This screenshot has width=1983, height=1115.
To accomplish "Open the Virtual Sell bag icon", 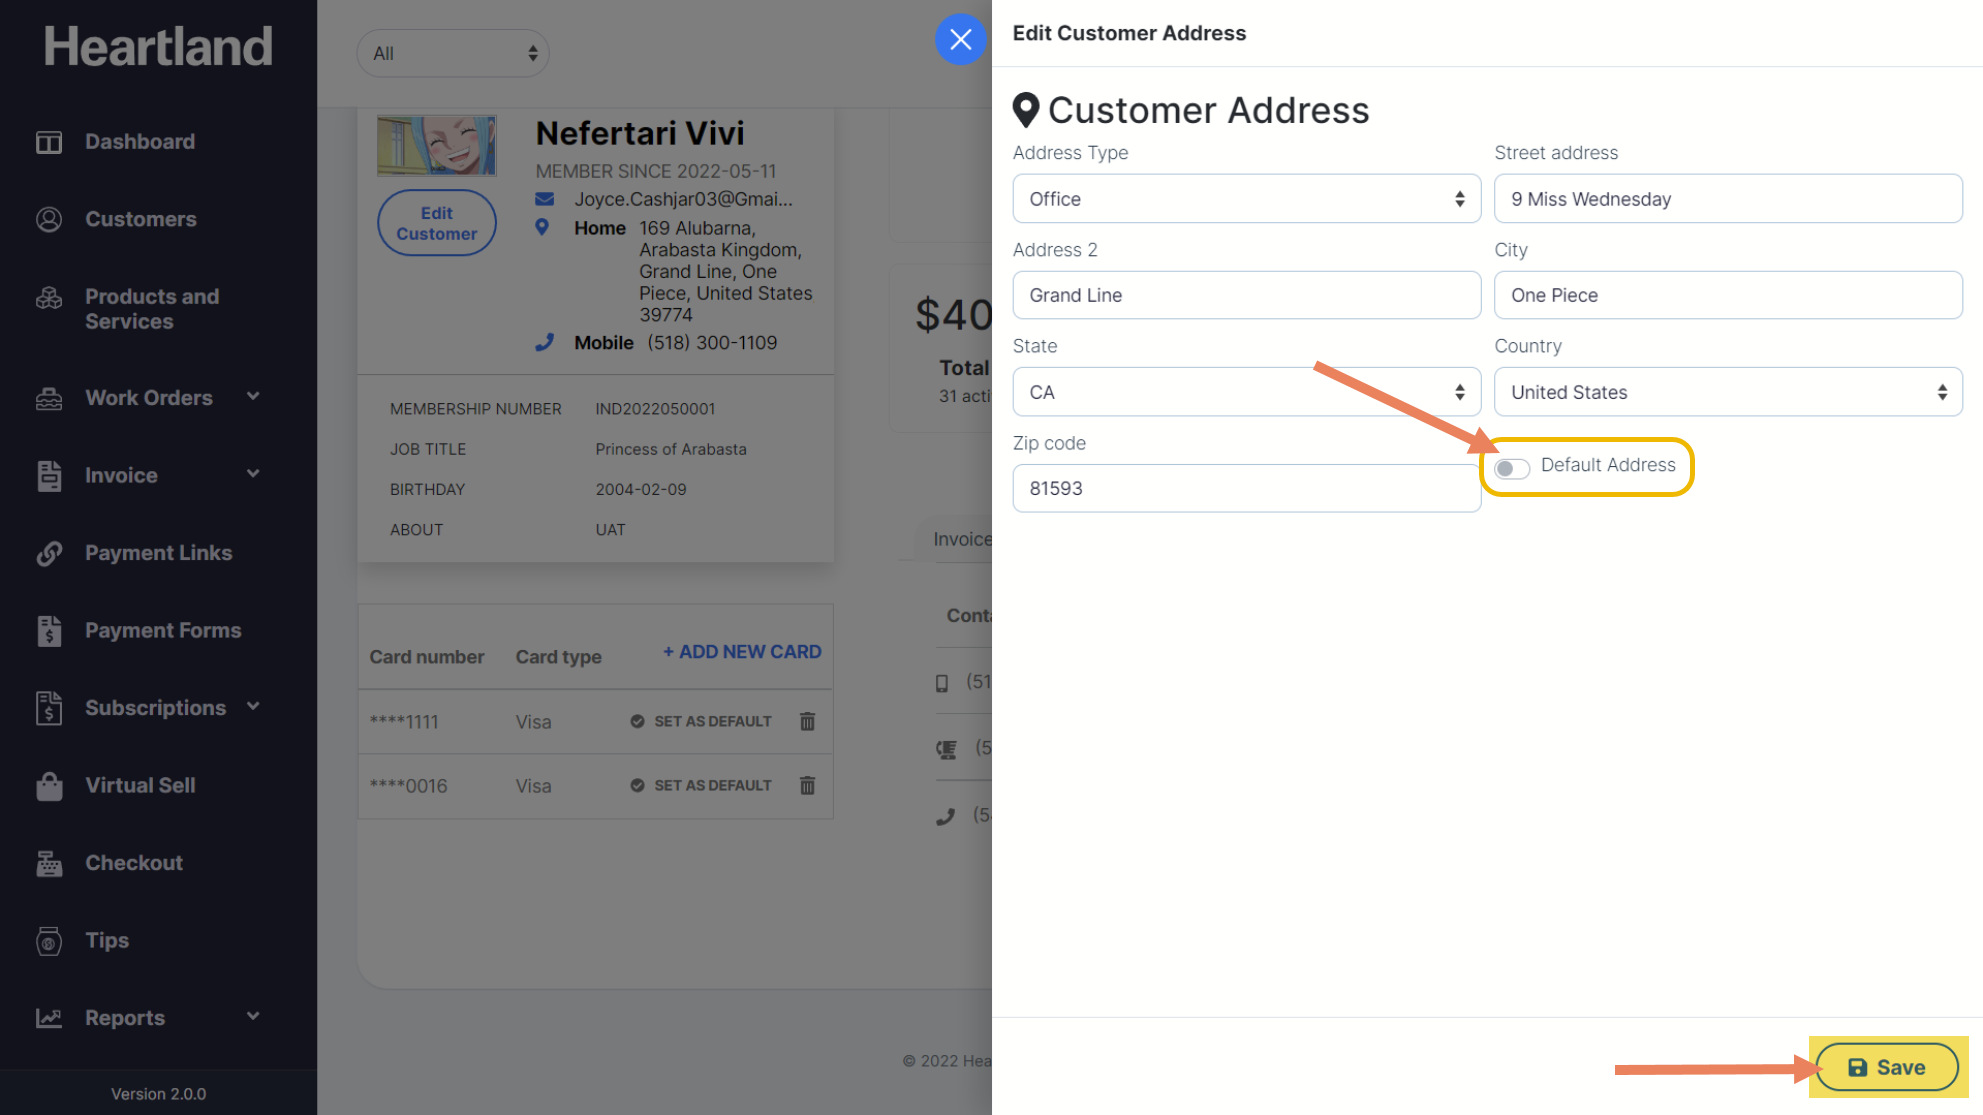I will click(49, 786).
